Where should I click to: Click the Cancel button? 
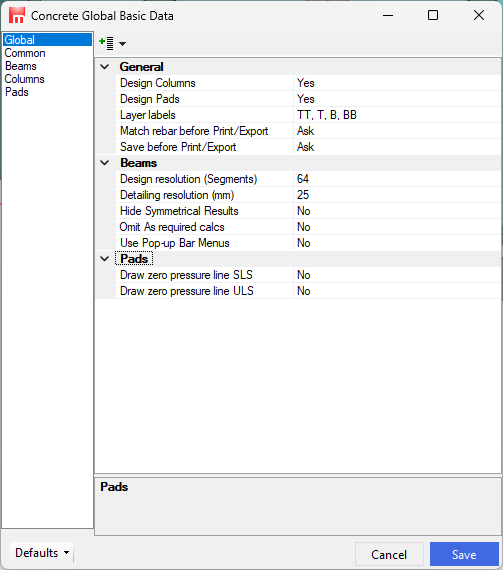tap(389, 554)
